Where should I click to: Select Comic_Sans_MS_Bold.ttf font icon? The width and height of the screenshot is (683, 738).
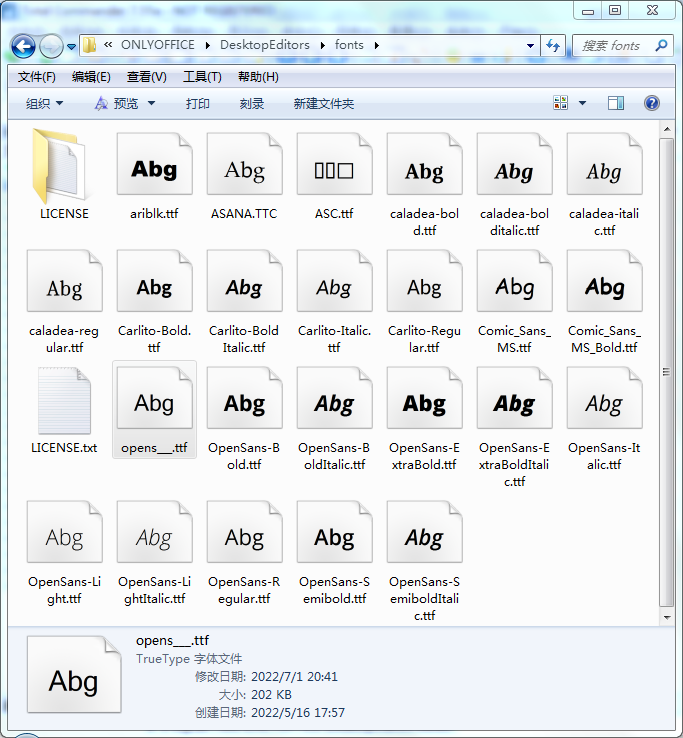click(x=604, y=281)
